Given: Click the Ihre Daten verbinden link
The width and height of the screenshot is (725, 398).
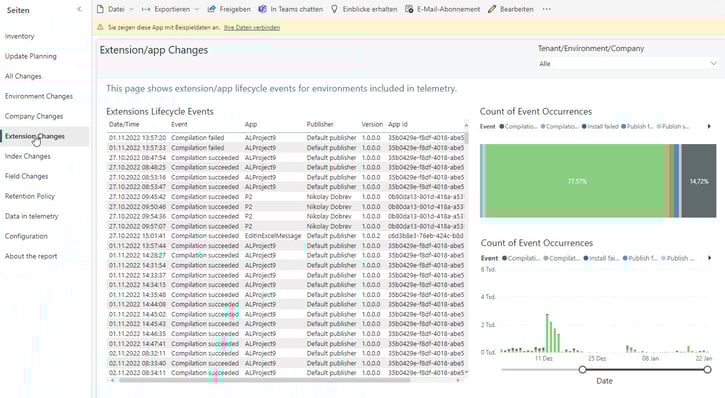Looking at the screenshot, I should pos(252,28).
